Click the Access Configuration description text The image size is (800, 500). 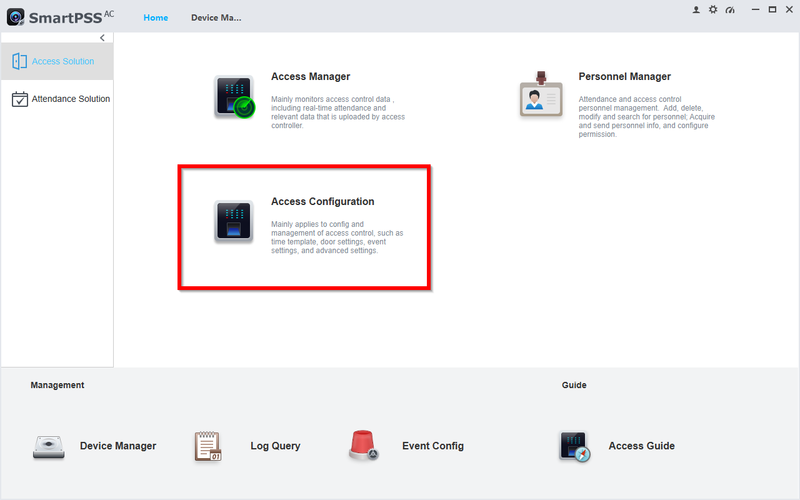[337, 237]
